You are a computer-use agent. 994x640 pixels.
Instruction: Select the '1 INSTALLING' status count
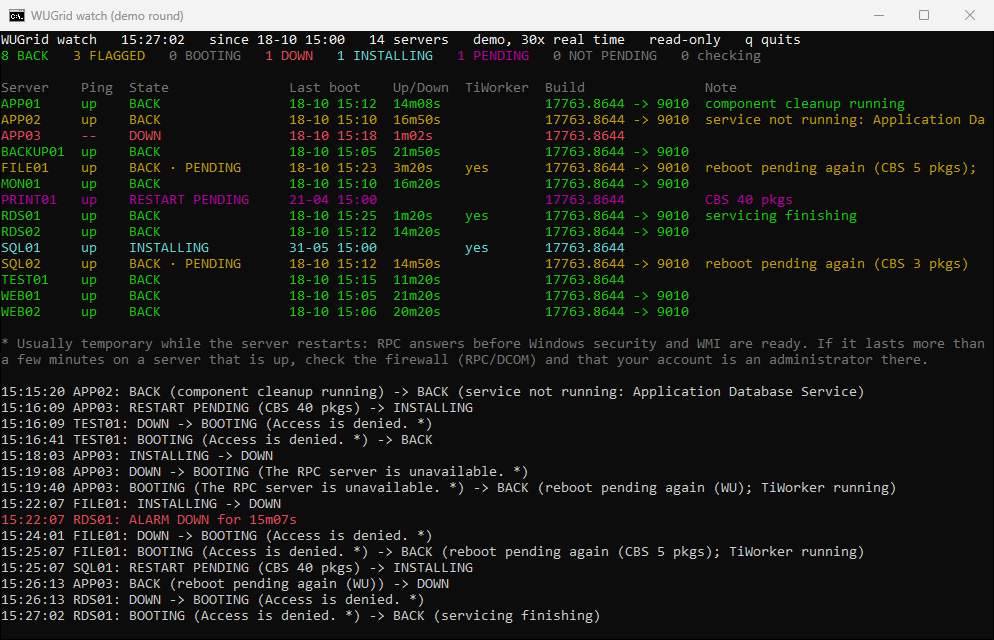[x=385, y=56]
